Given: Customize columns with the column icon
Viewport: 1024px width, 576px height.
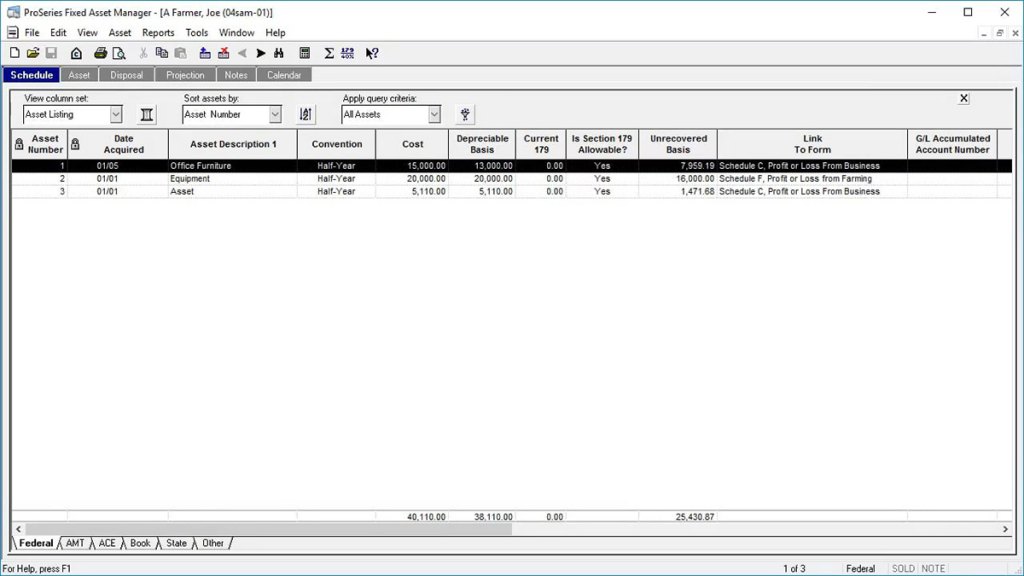Looking at the screenshot, I should click(x=146, y=114).
